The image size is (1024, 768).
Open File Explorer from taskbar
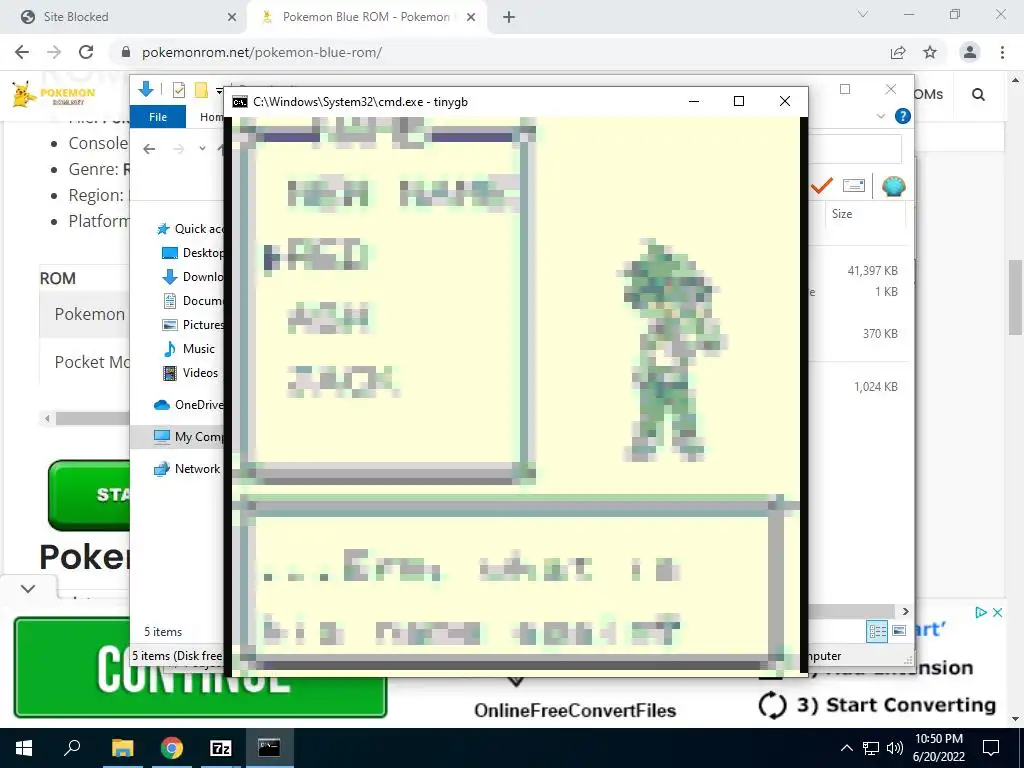(x=122, y=748)
